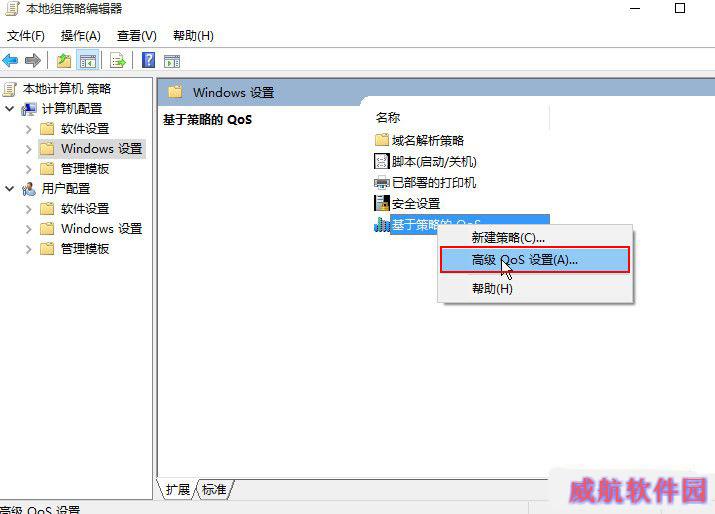
Task: Click the show/hide action pane icon
Action: 172,61
